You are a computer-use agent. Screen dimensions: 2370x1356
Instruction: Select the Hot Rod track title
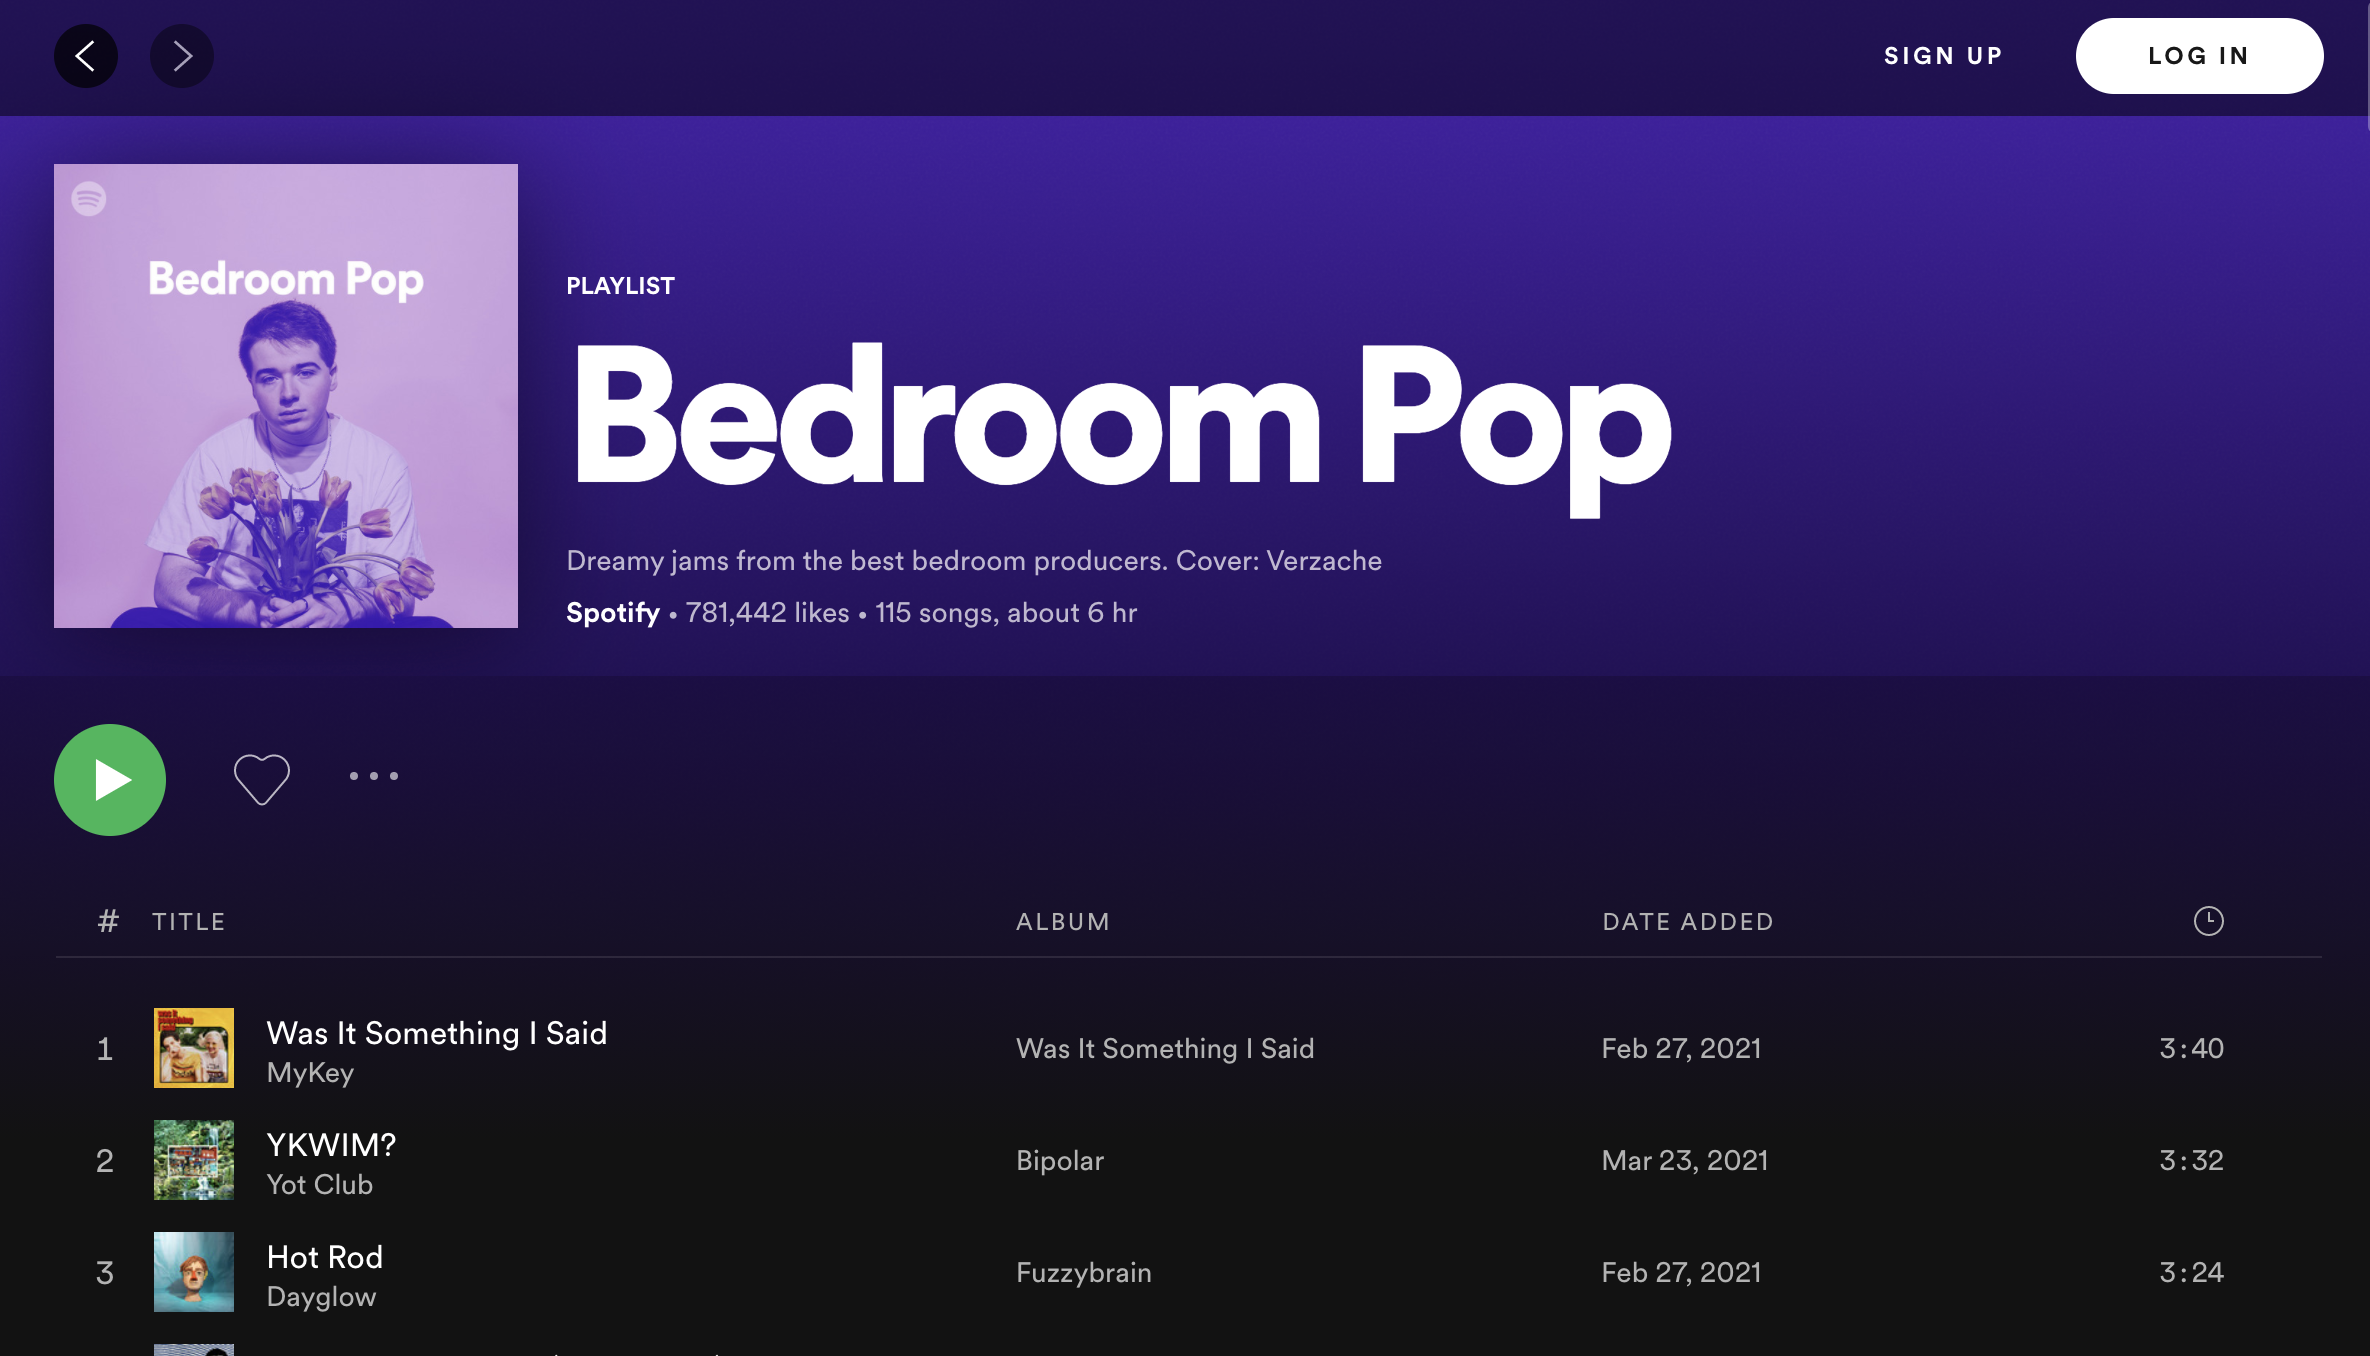[325, 1257]
